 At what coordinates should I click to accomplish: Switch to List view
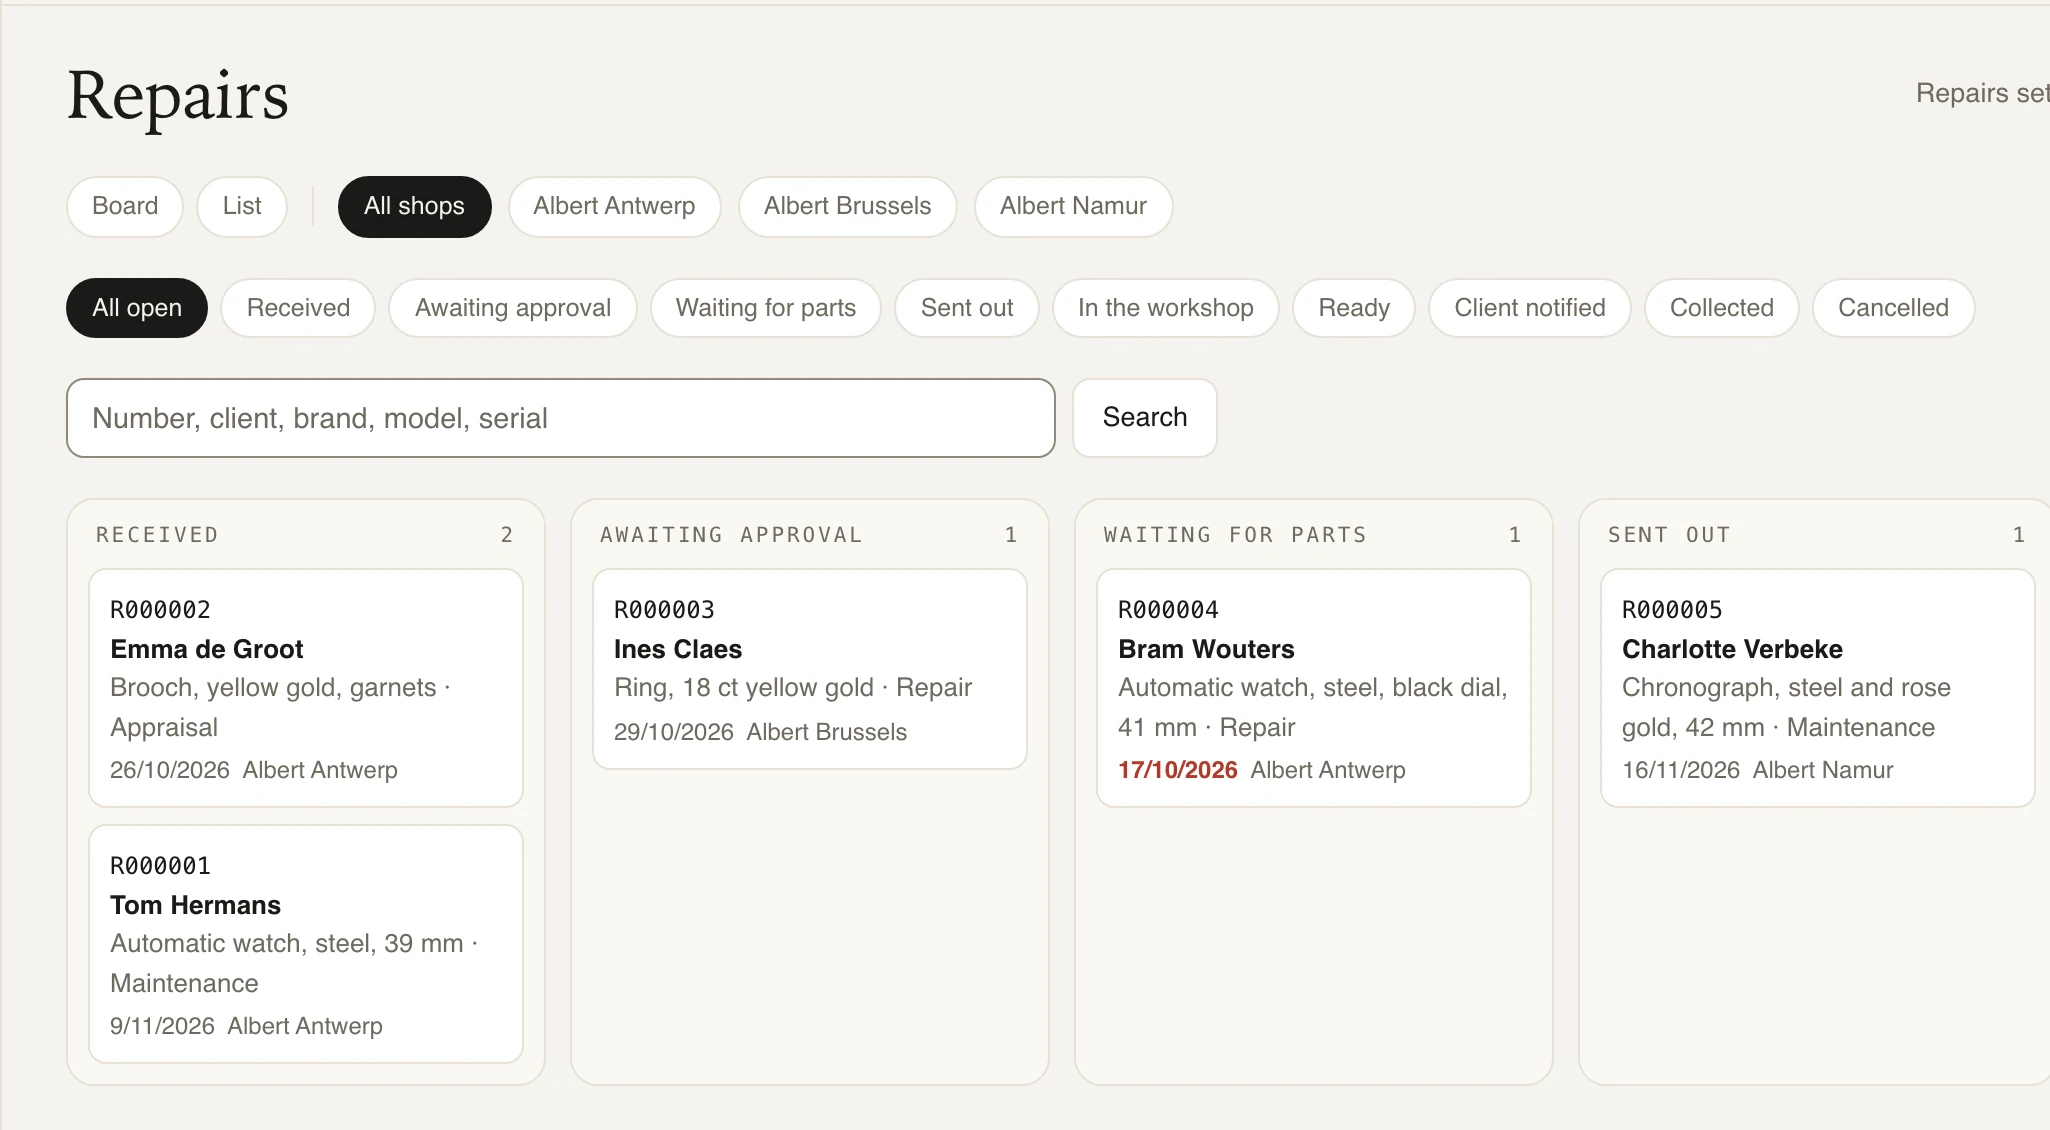click(x=242, y=206)
